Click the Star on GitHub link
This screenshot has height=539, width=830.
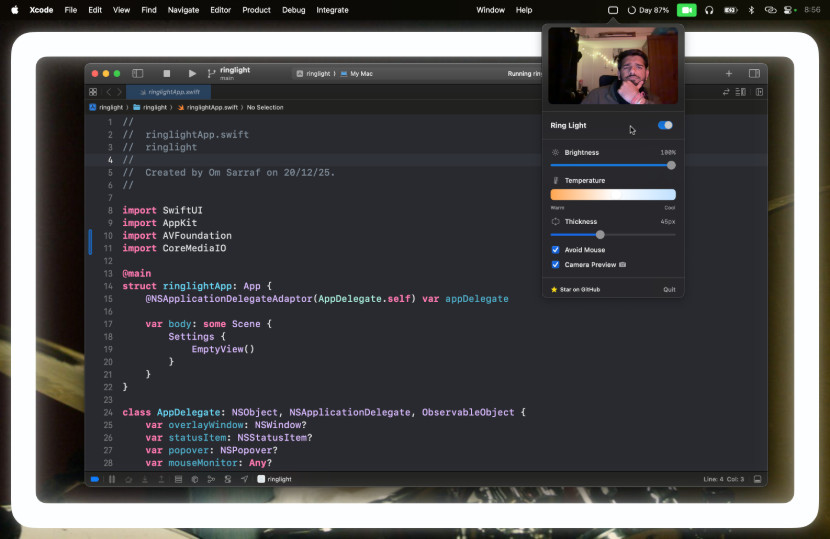(576, 290)
